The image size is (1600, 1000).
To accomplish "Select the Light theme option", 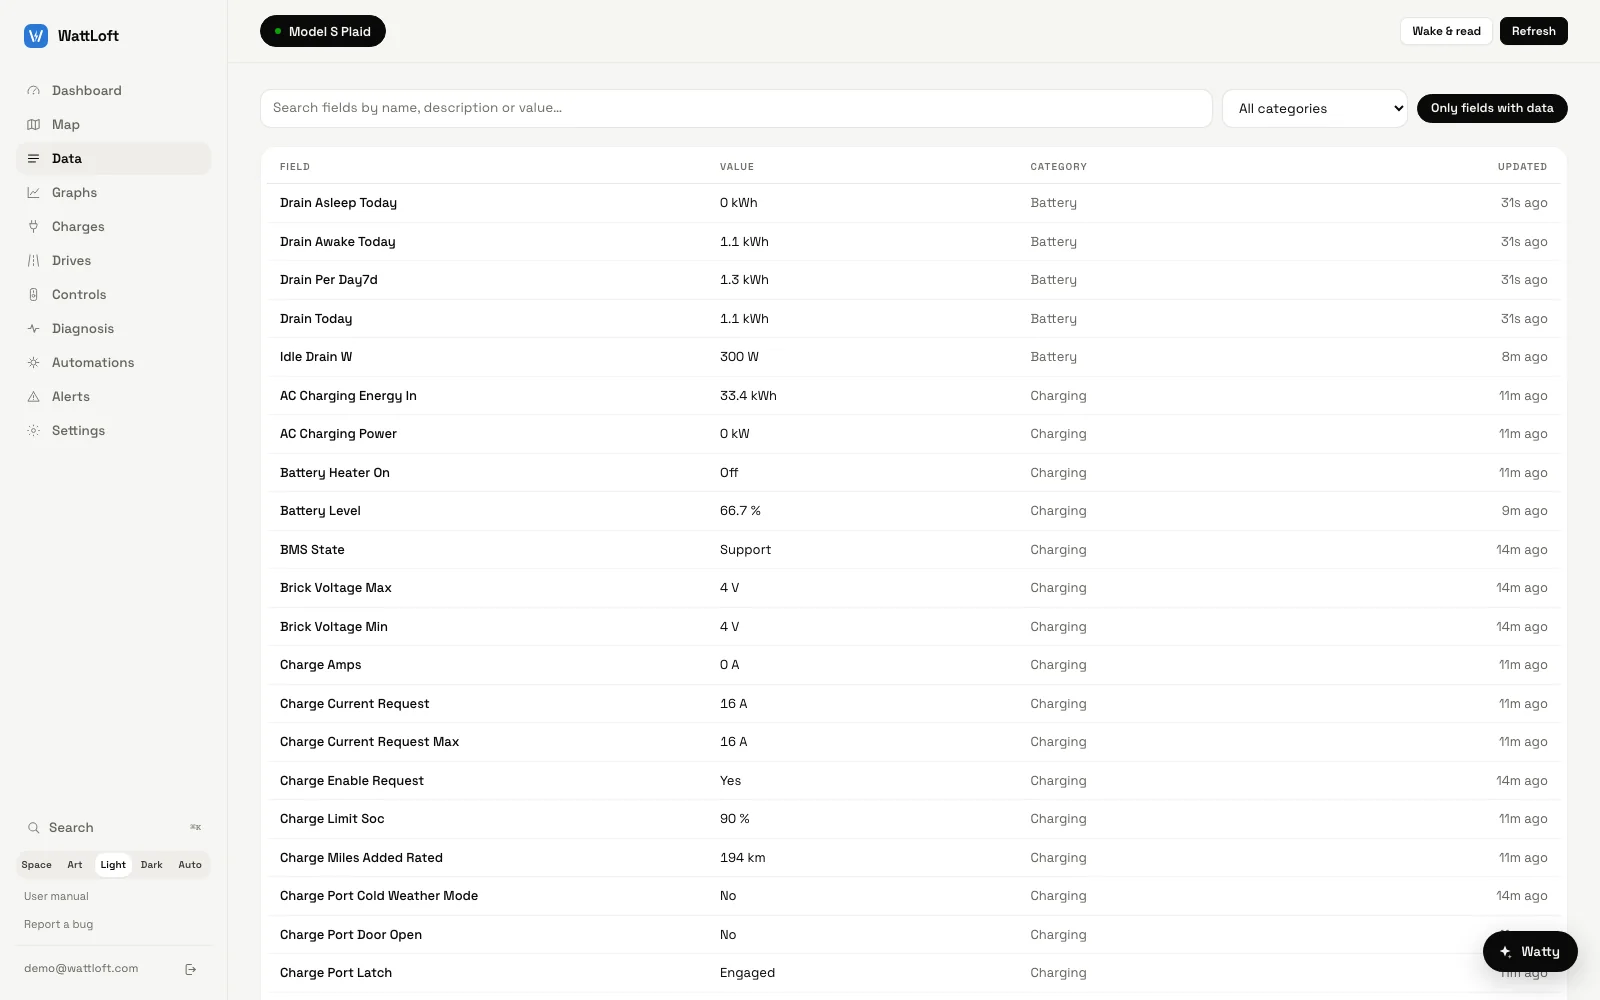I will (113, 865).
